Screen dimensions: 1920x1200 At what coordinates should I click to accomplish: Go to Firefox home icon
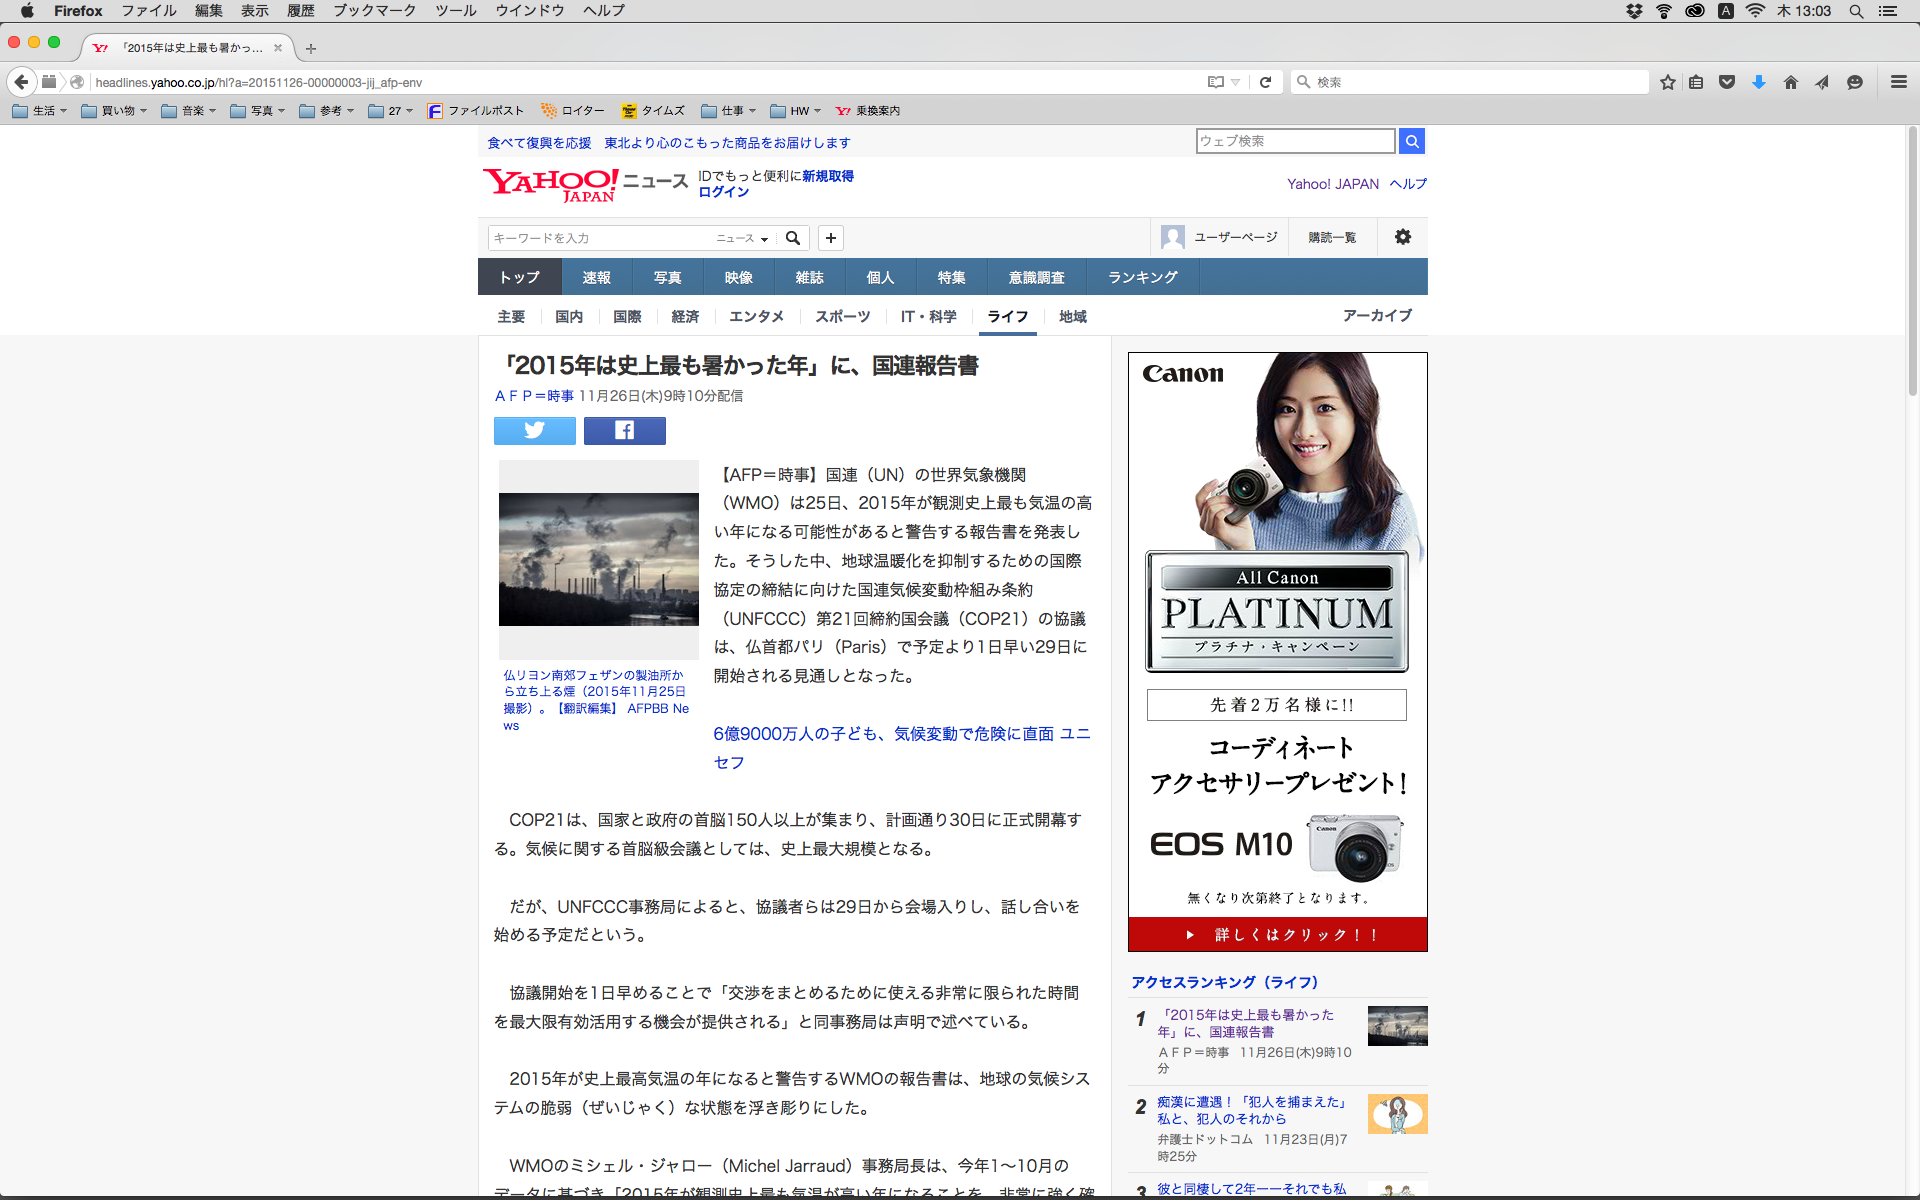(1790, 82)
